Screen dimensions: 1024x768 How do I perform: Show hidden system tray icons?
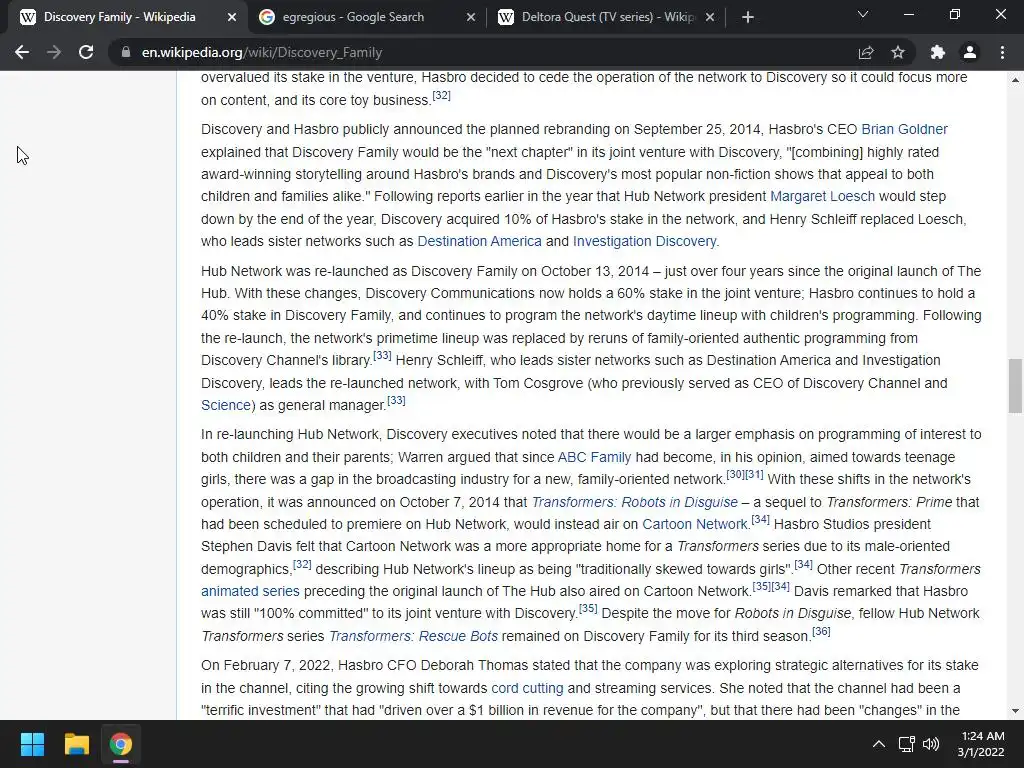(x=879, y=744)
